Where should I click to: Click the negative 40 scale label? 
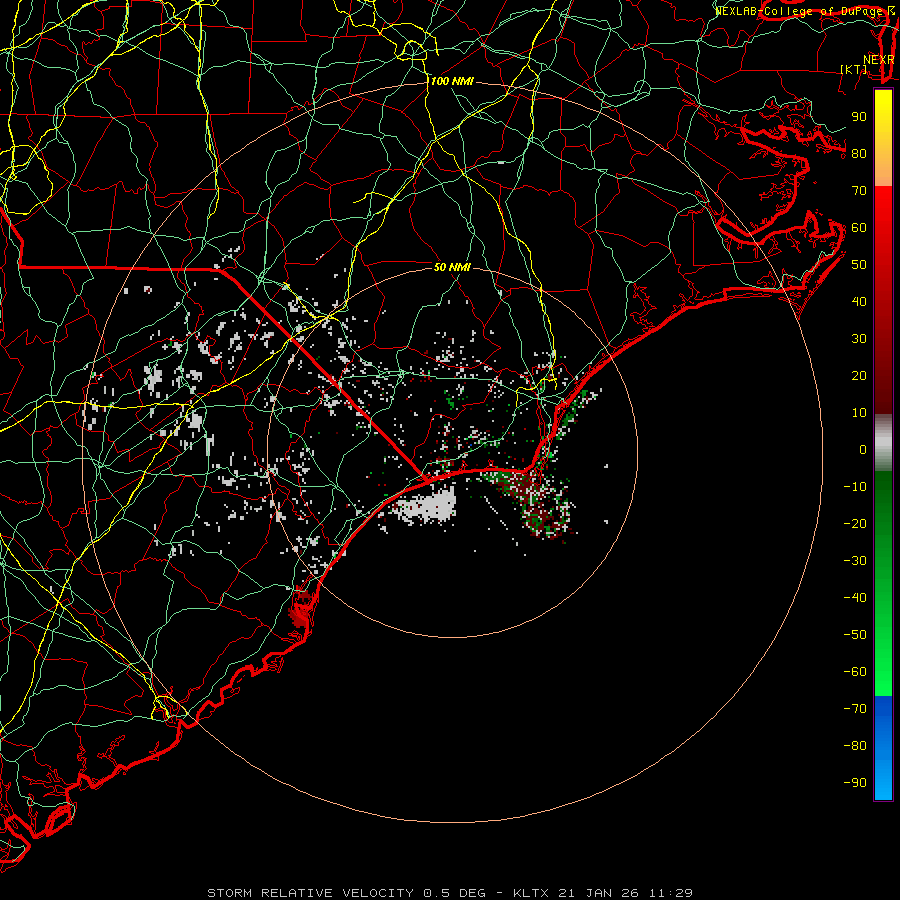pyautogui.click(x=855, y=598)
